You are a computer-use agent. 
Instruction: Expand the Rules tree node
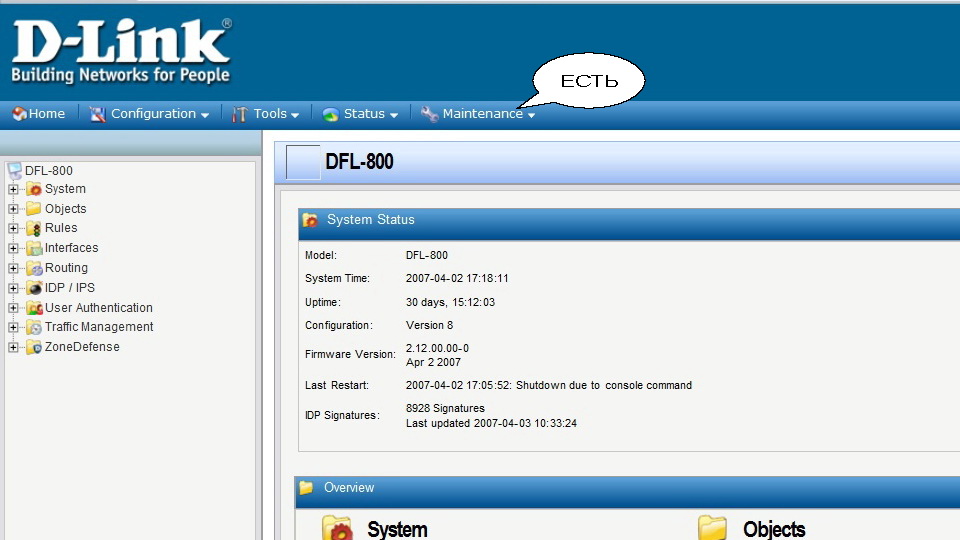(13, 228)
